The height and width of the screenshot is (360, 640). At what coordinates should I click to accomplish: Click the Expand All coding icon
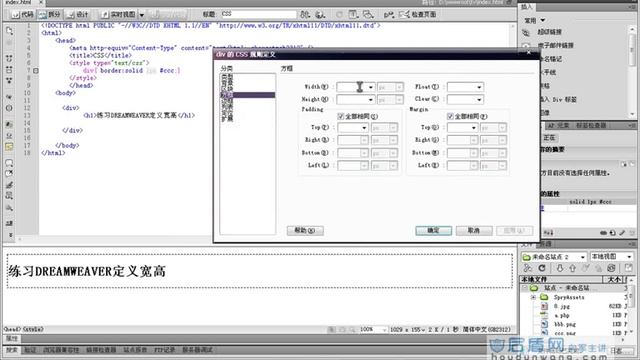tap(9, 80)
